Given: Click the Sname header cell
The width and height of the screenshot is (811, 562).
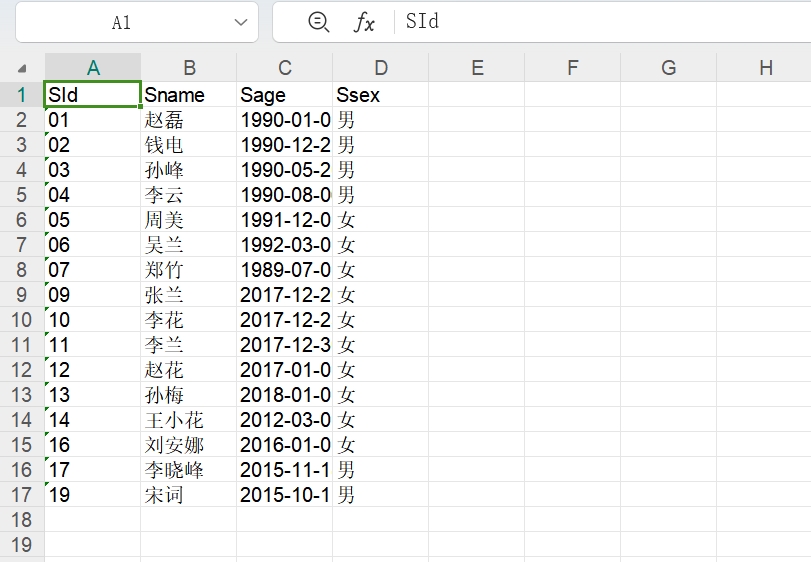Looking at the screenshot, I should coord(188,95).
